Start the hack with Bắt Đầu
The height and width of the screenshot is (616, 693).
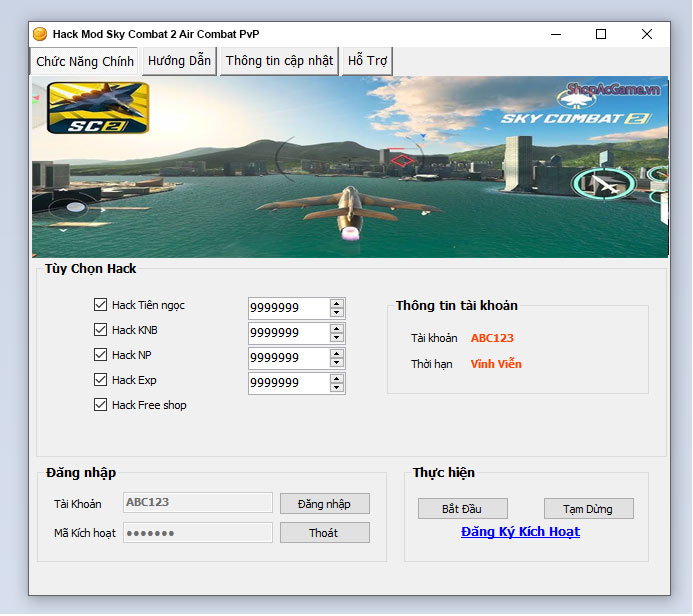click(463, 509)
